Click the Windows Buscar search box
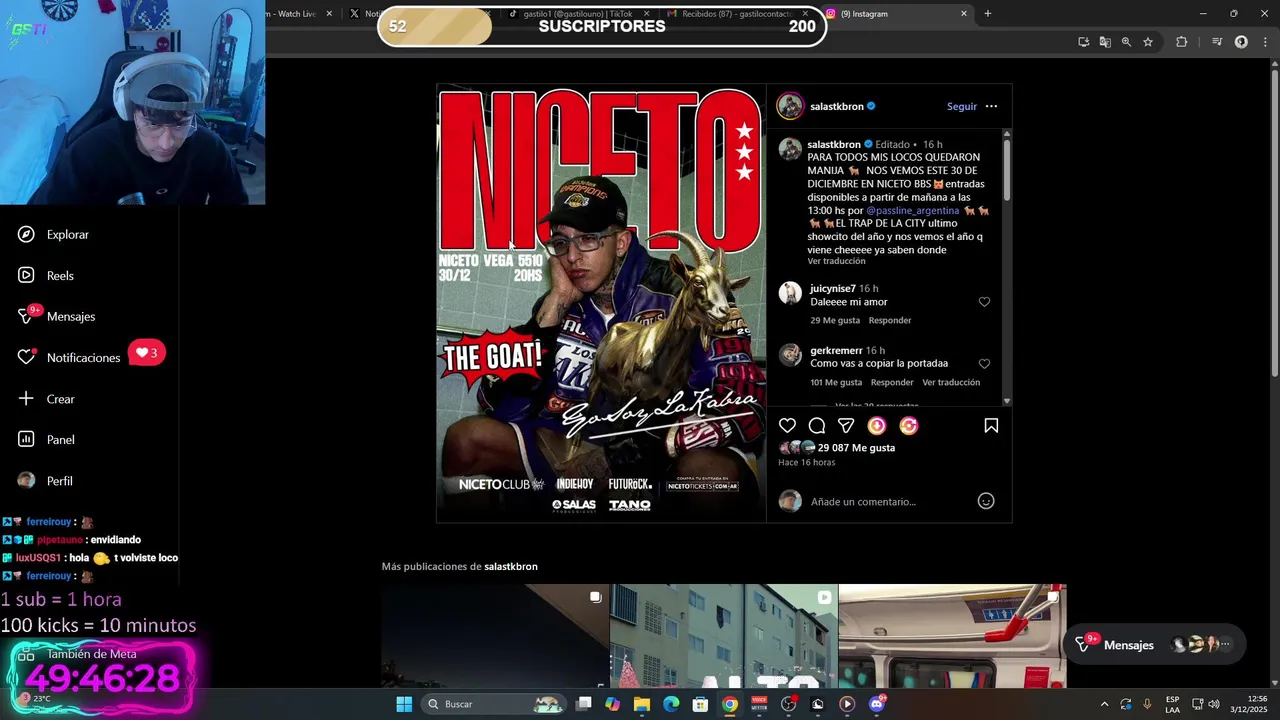The image size is (1280, 720). click(494, 704)
